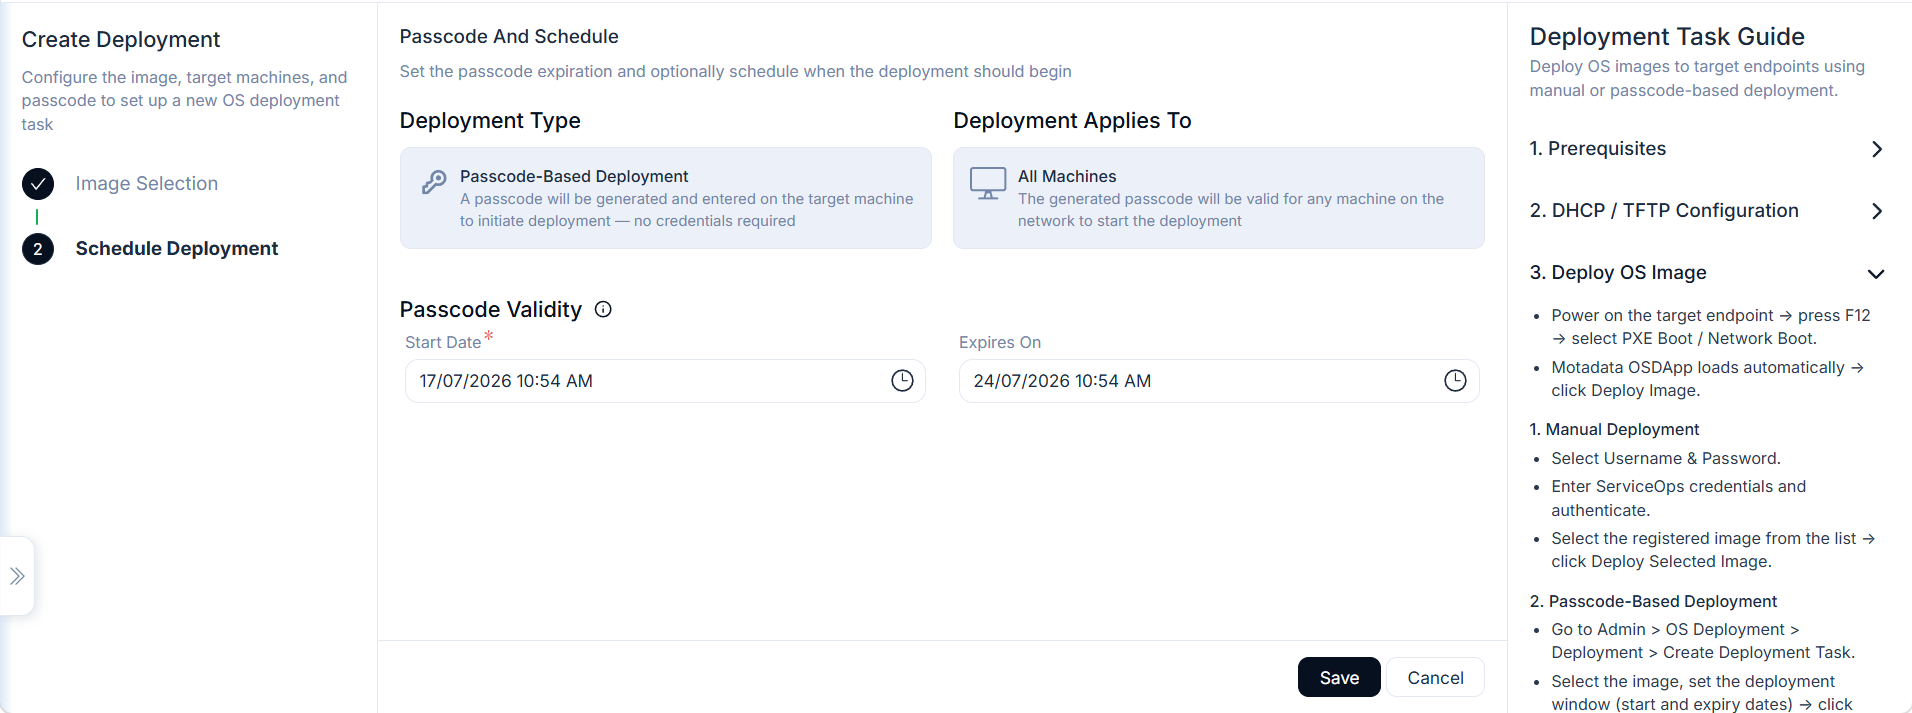Click the Start Date input field
The width and height of the screenshot is (1912, 713).
click(x=665, y=381)
